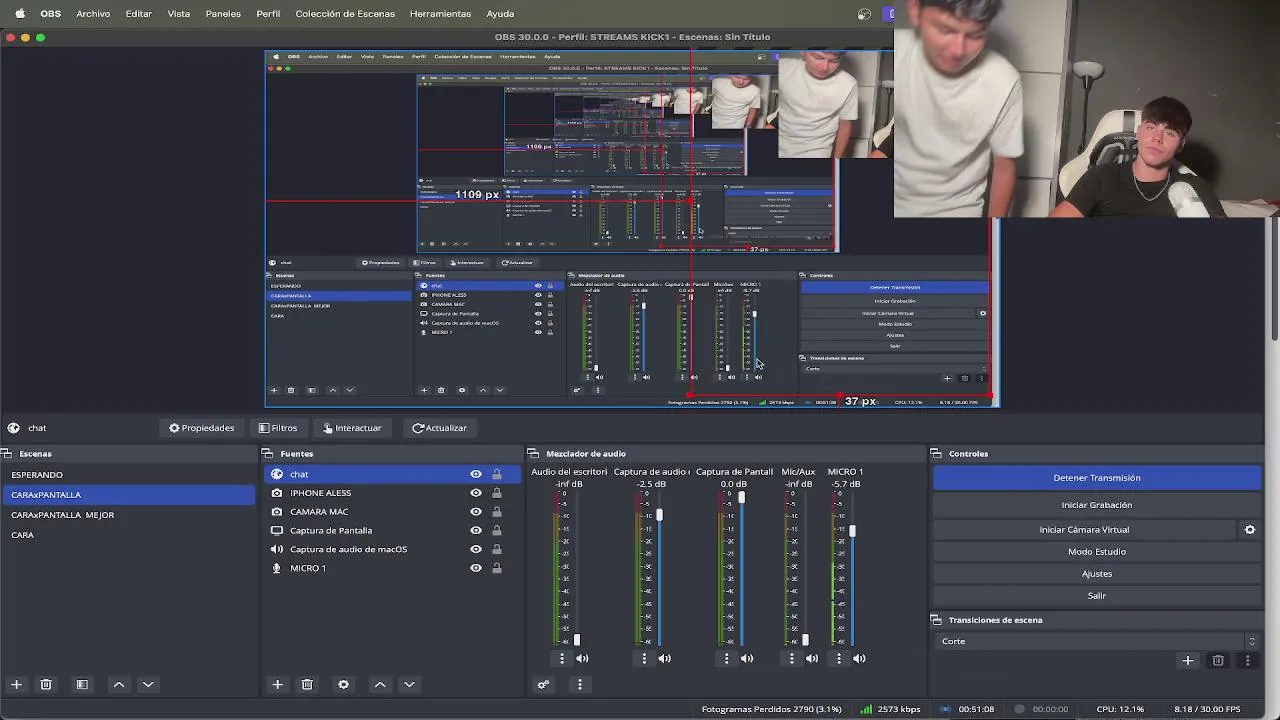Hide the chat source eye icon
Screen dimensions: 1280x720
point(476,474)
